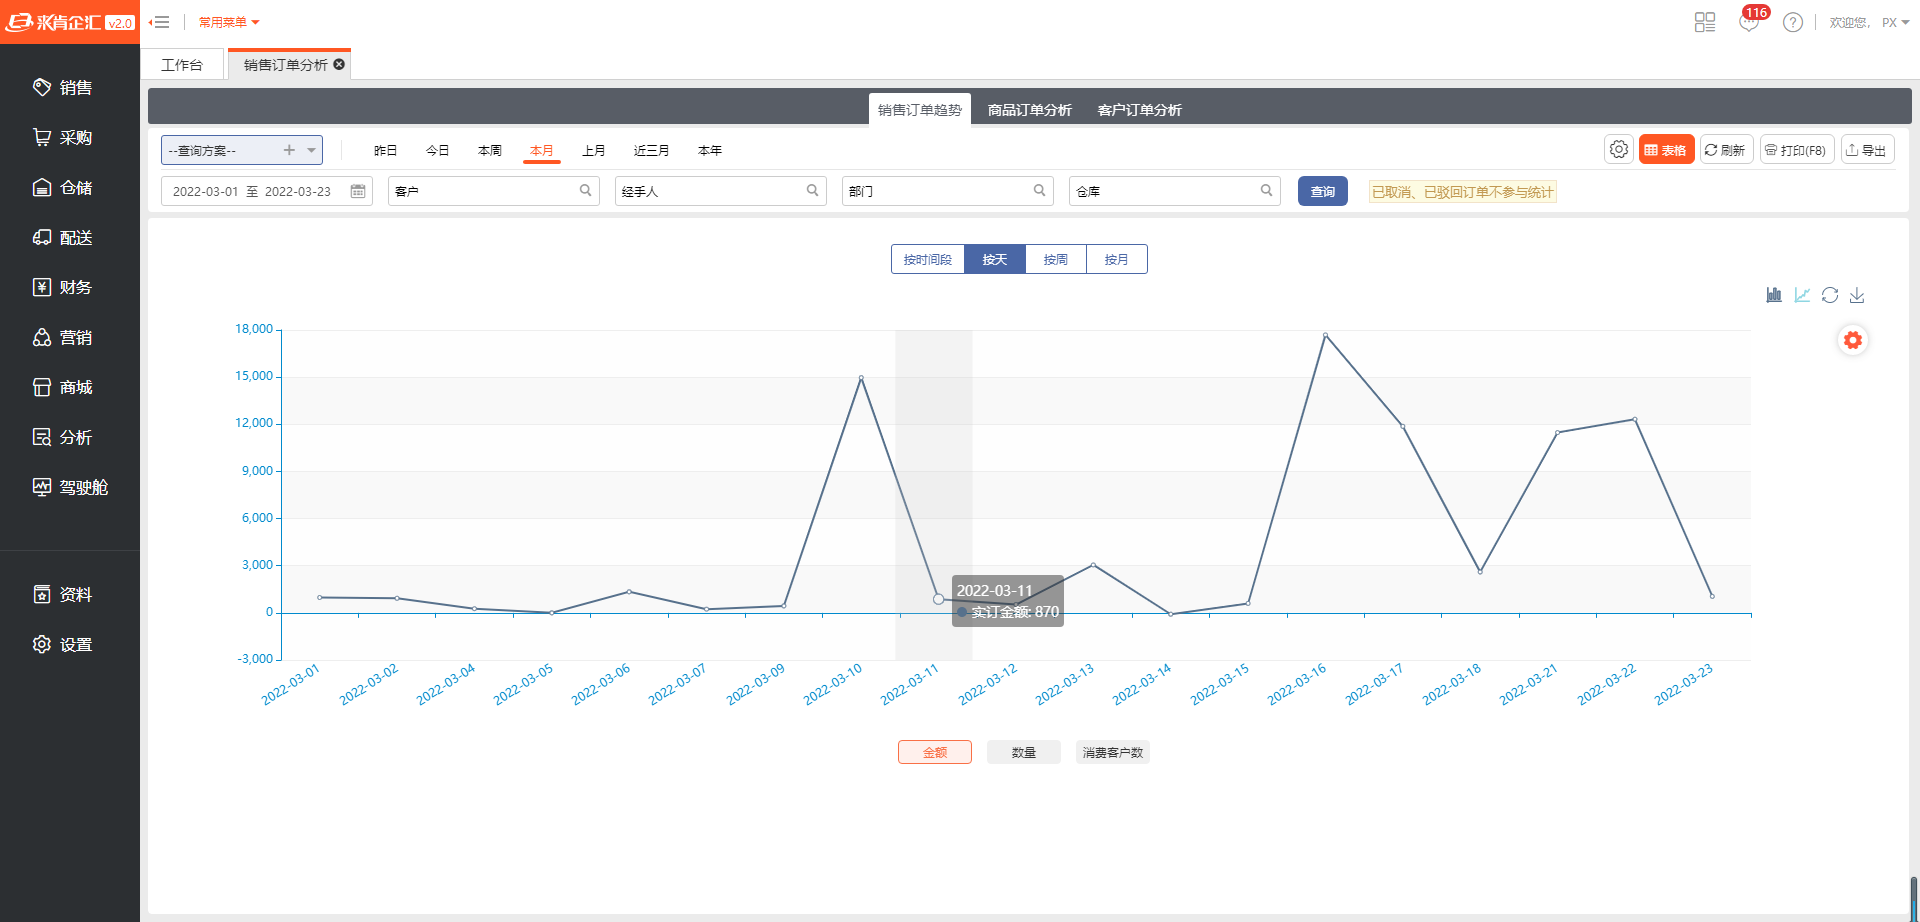Click the chart restore refresh icon
Image resolution: width=1920 pixels, height=922 pixels.
[x=1830, y=295]
